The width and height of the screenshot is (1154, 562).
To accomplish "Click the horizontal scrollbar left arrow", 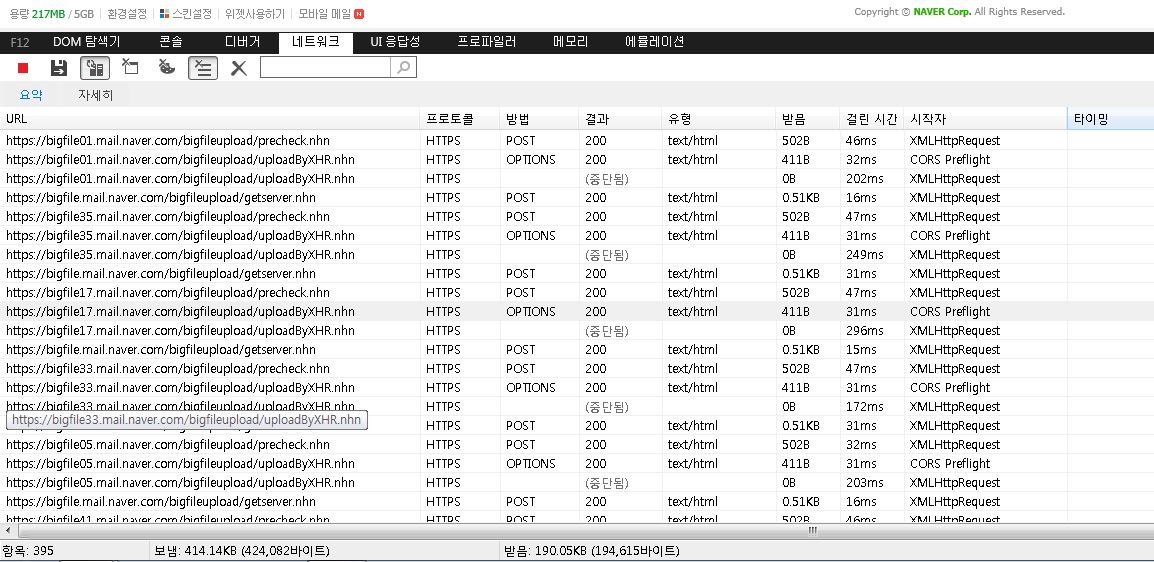I will [x=7, y=530].
